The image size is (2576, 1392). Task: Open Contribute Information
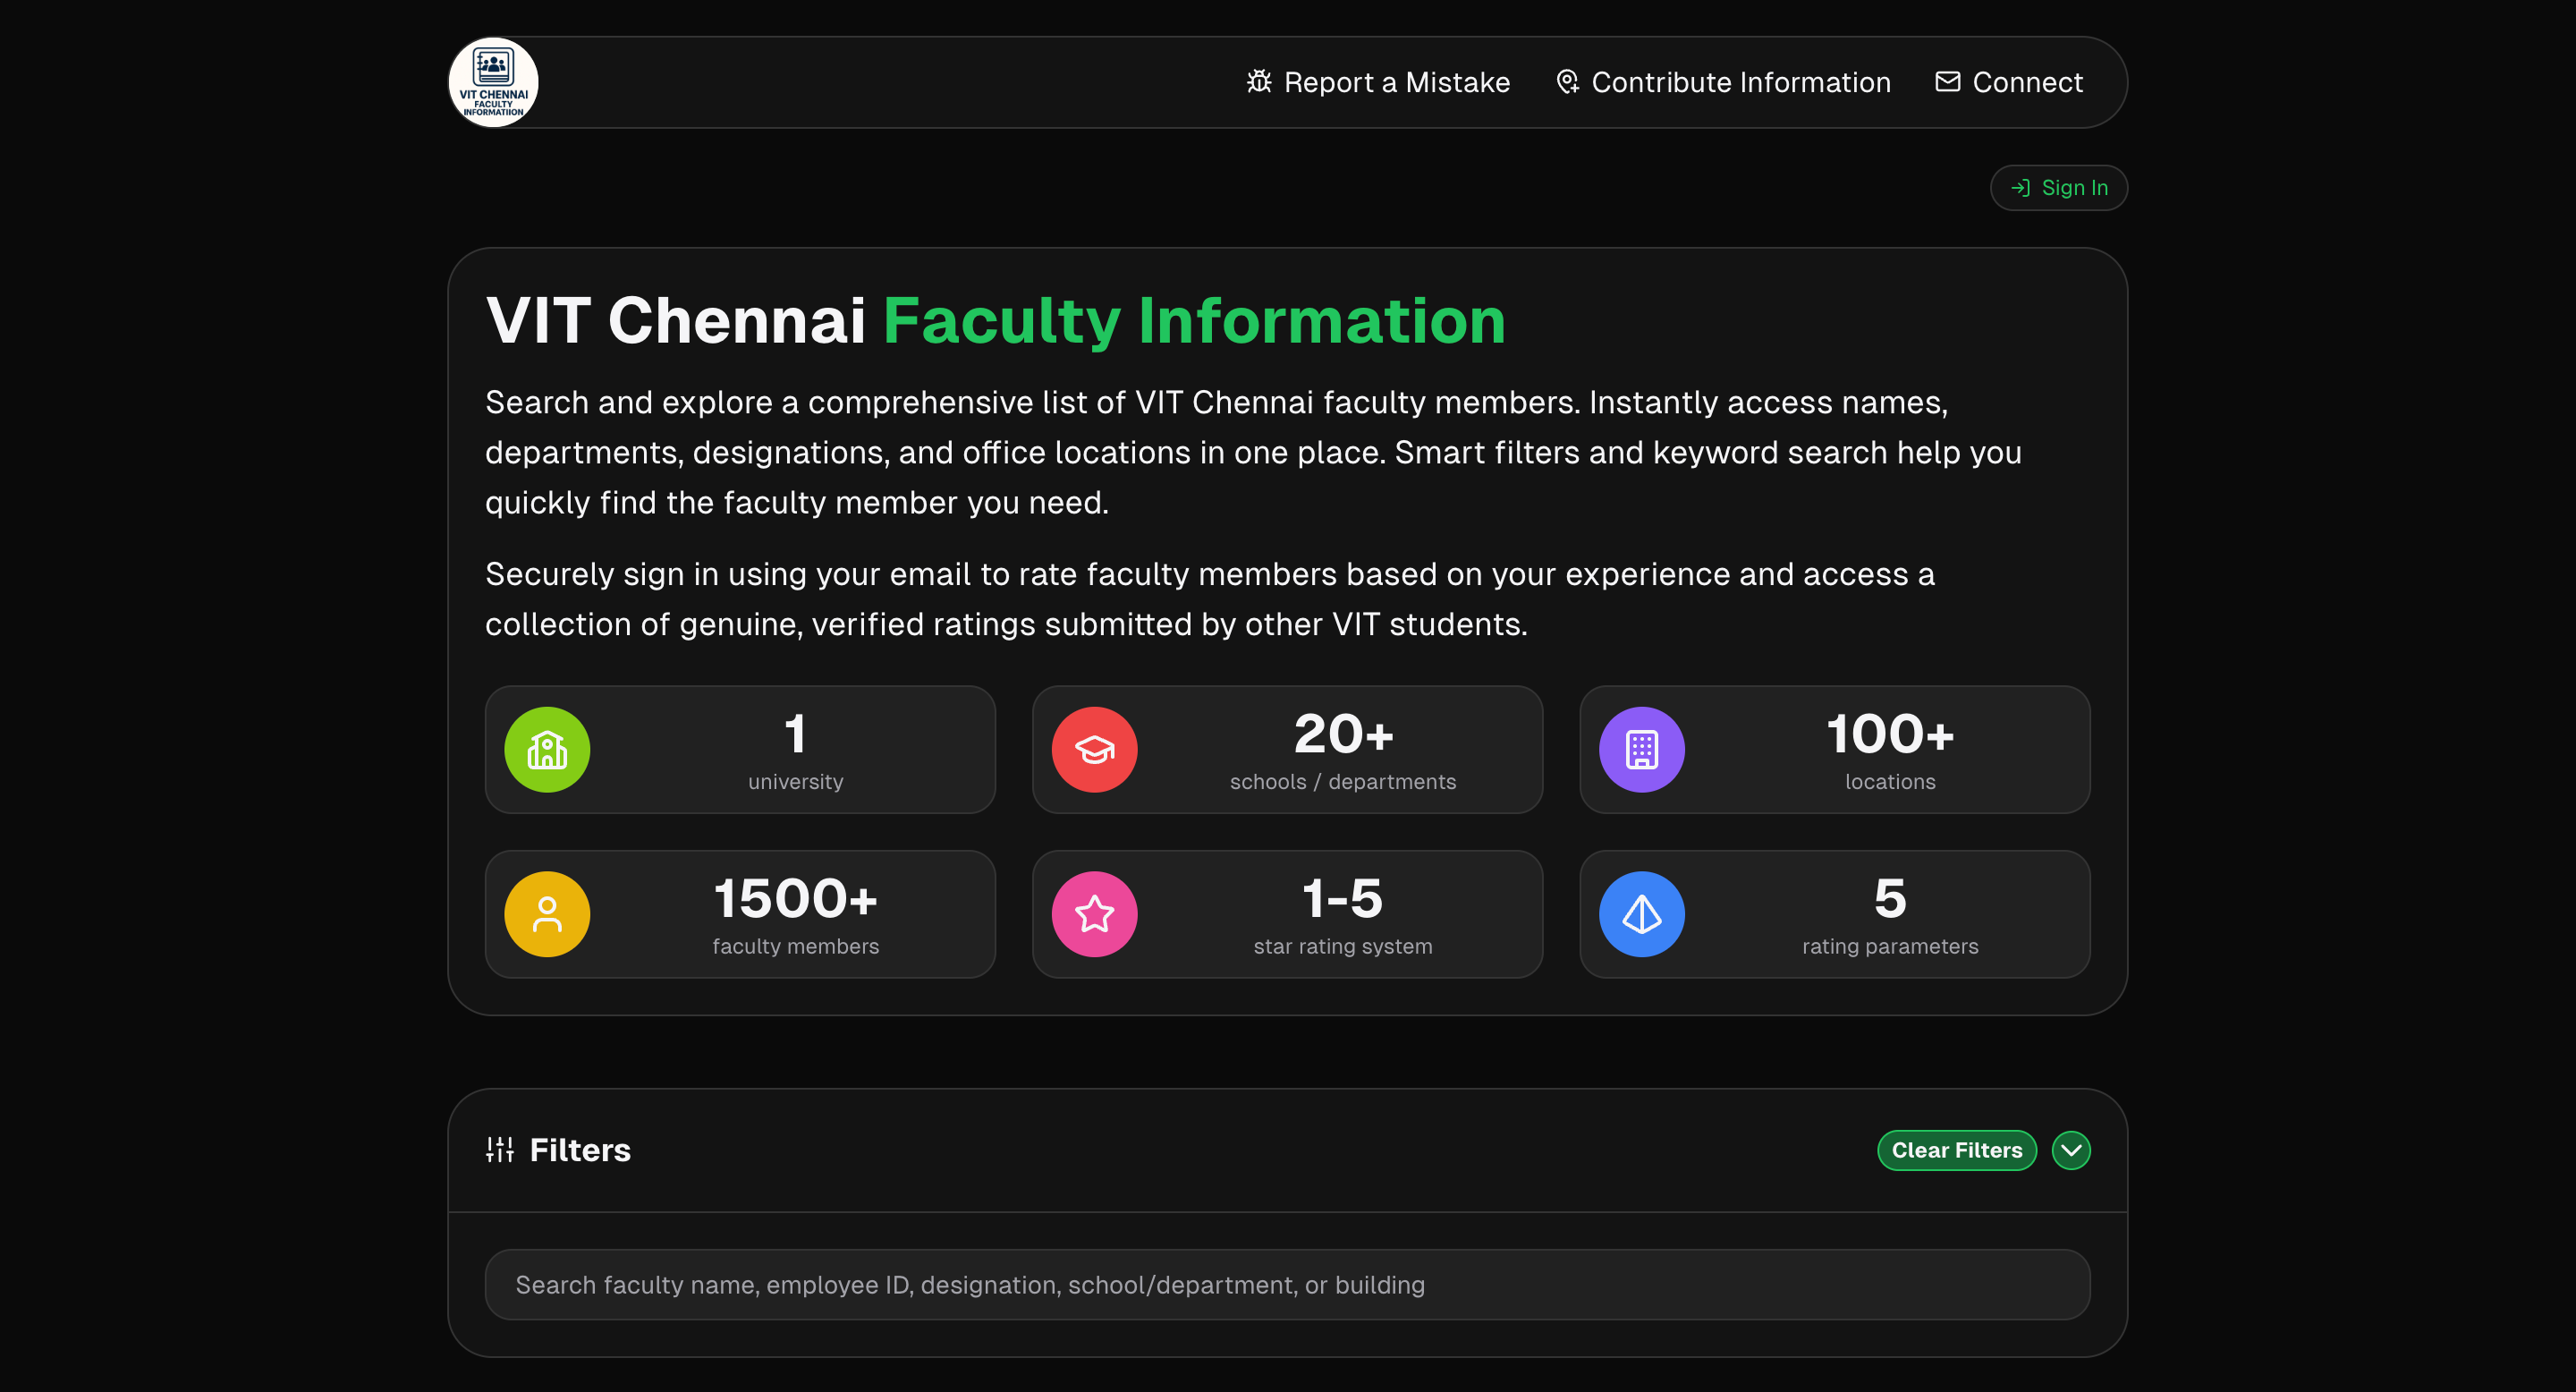[x=1723, y=82]
